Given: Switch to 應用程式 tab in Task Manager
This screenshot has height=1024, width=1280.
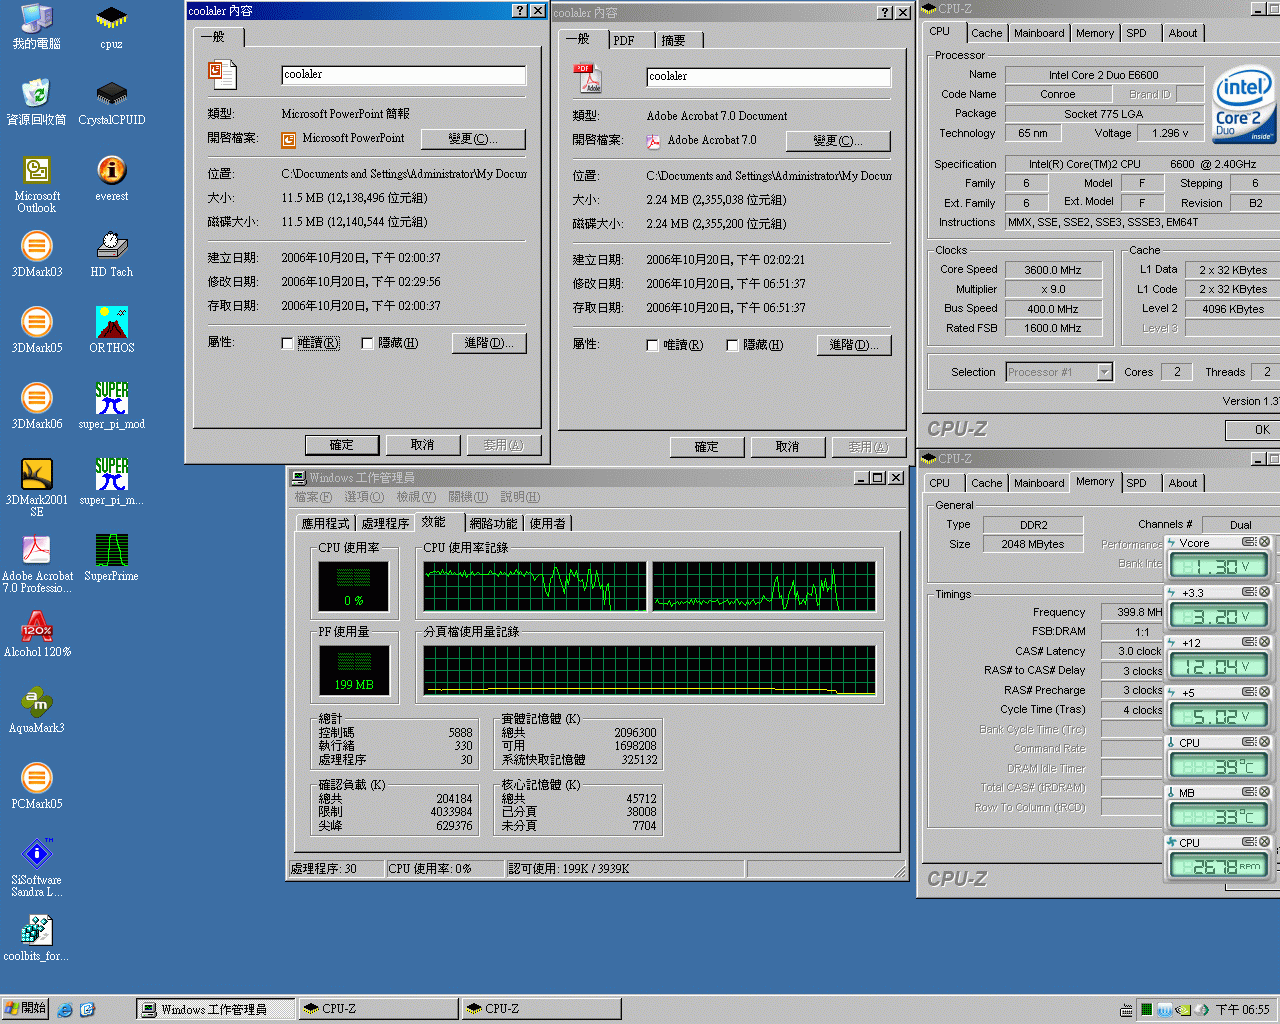Looking at the screenshot, I should (326, 523).
